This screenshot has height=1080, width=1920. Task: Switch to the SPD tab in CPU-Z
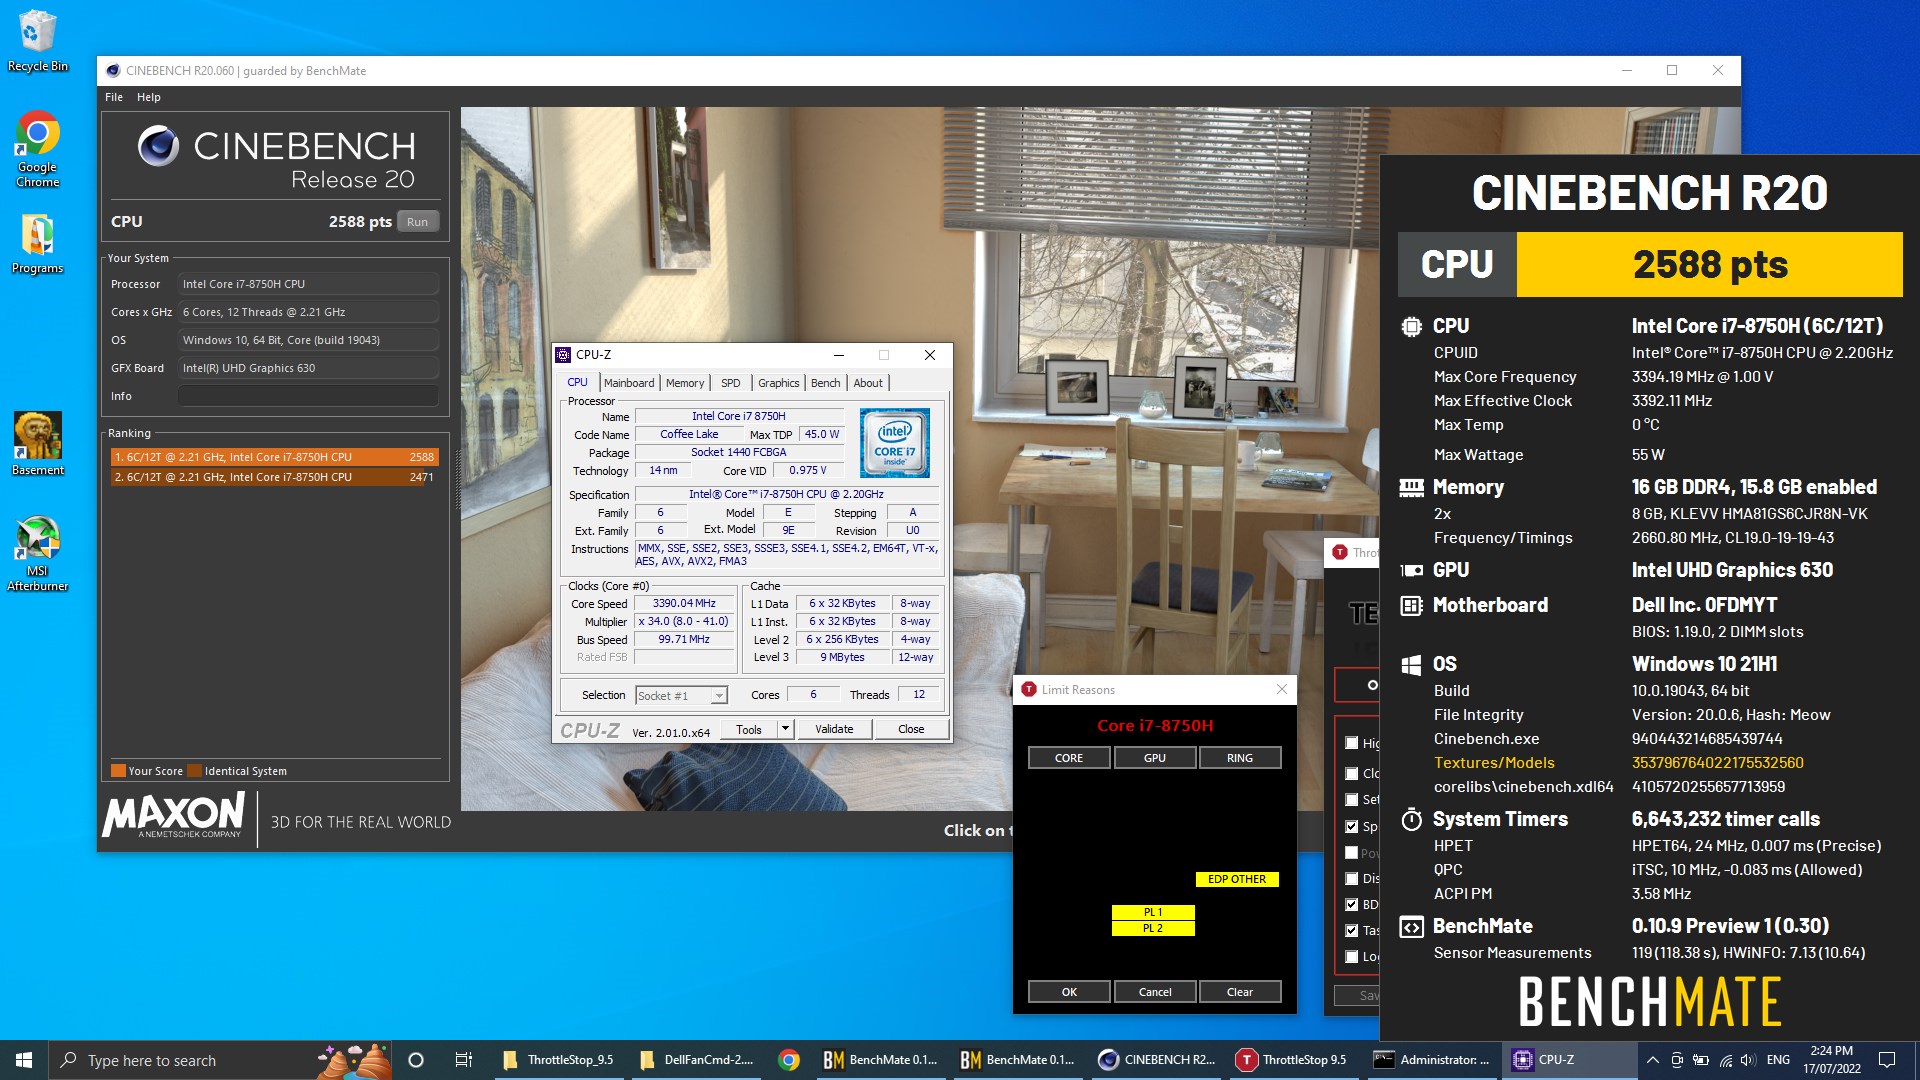coord(731,383)
